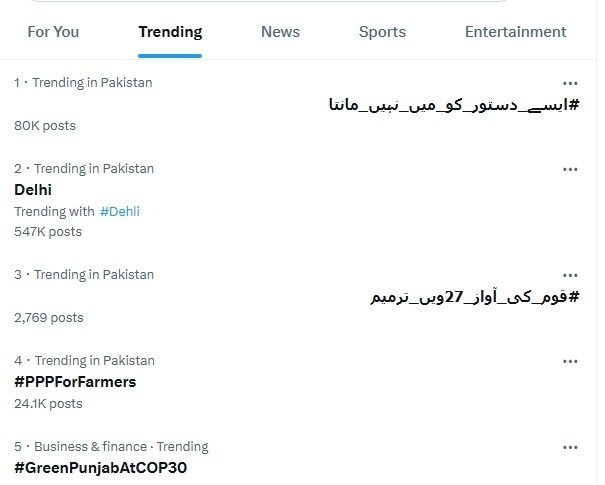Open the Delhi trending topic
This screenshot has width=605, height=485.
pos(33,189)
